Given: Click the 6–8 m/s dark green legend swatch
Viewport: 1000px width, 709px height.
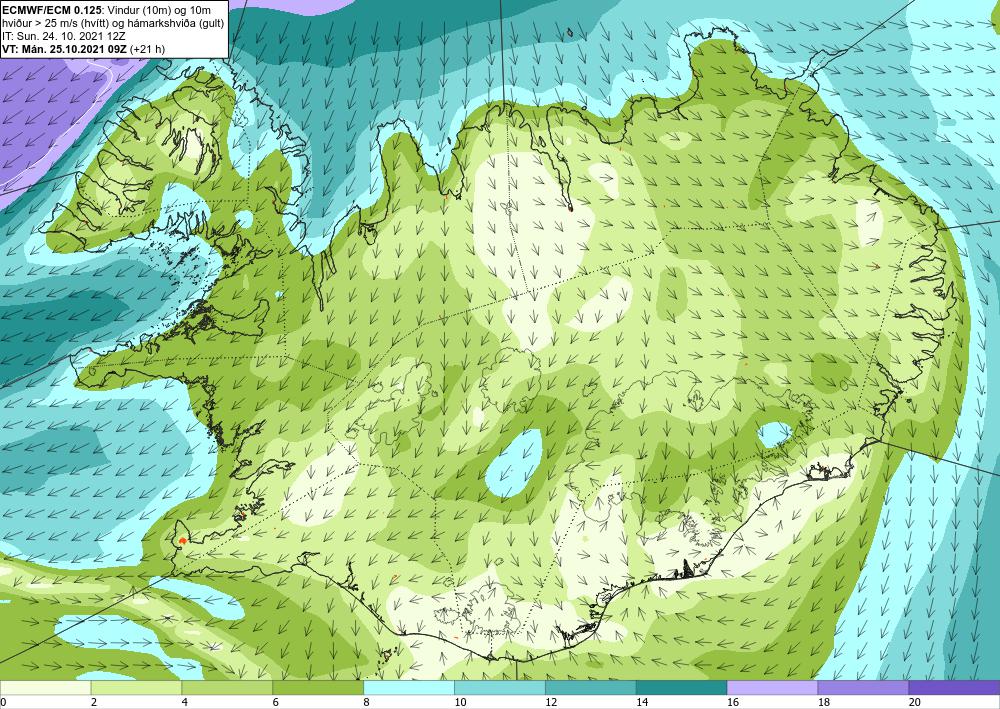Looking at the screenshot, I should 318,687.
